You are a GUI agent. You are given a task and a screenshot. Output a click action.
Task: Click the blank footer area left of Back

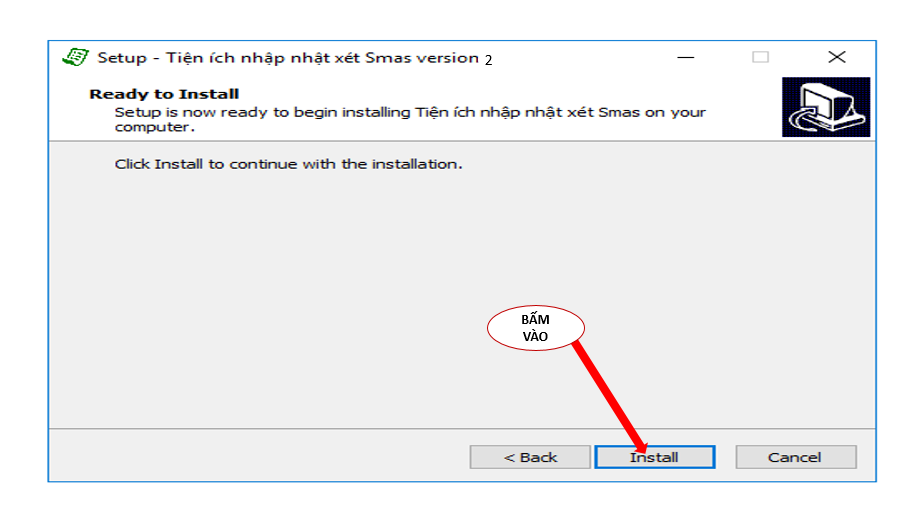pyautogui.click(x=250, y=457)
